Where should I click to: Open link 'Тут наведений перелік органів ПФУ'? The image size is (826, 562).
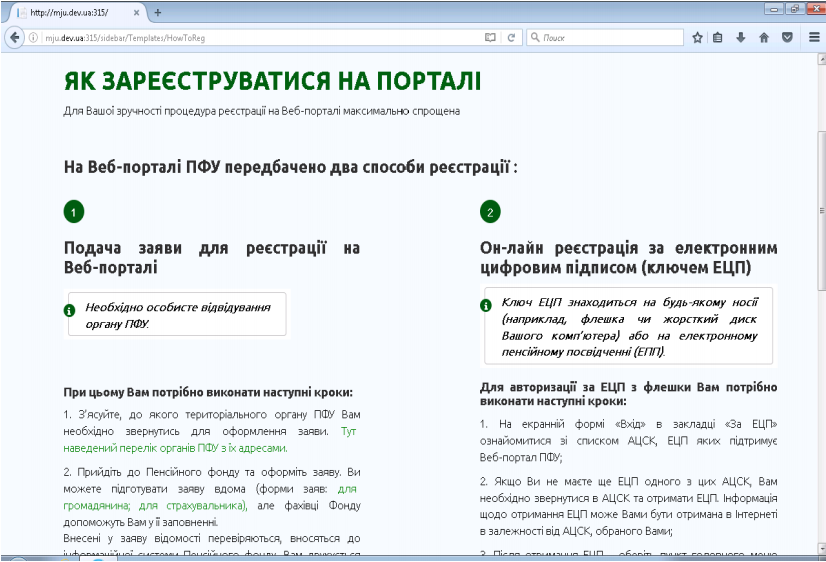[210, 440]
